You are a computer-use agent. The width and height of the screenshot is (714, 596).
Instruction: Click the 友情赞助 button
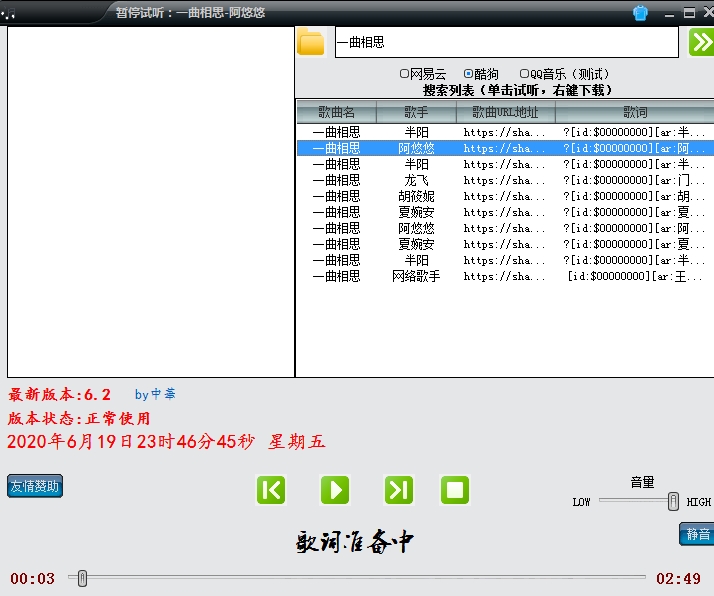[x=35, y=487]
